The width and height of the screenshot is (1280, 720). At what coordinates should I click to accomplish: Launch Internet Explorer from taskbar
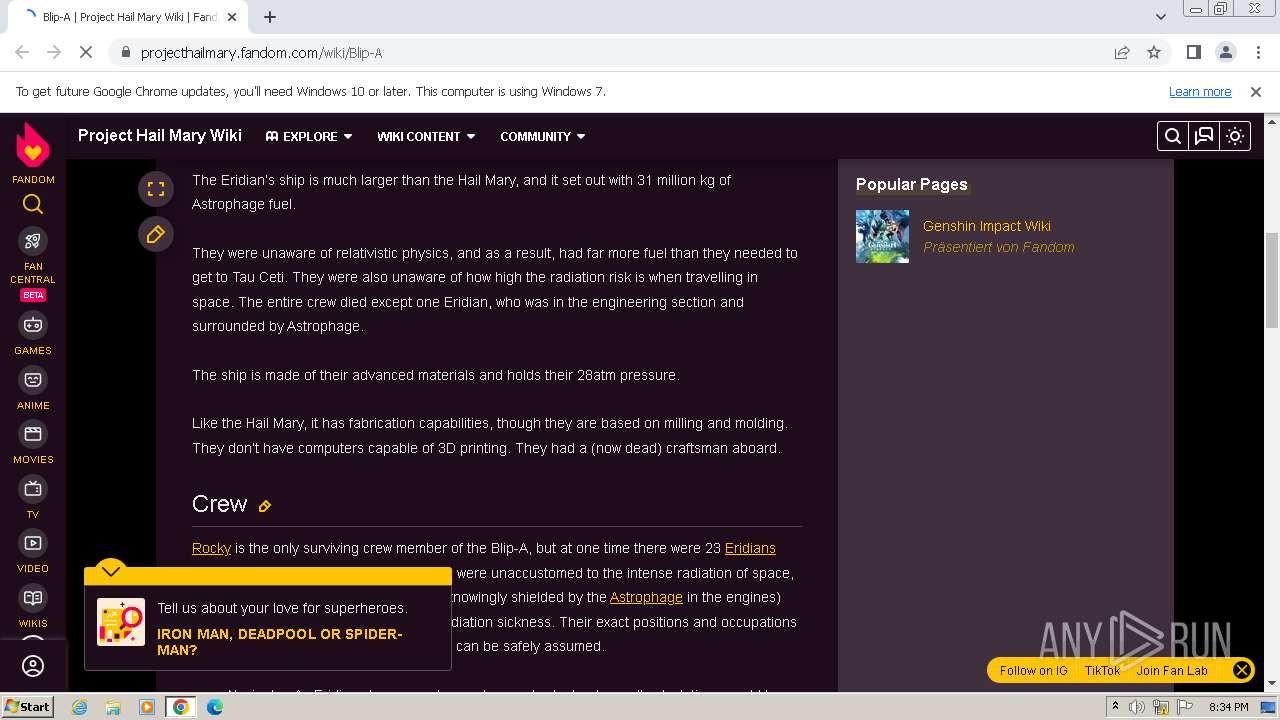point(79,707)
